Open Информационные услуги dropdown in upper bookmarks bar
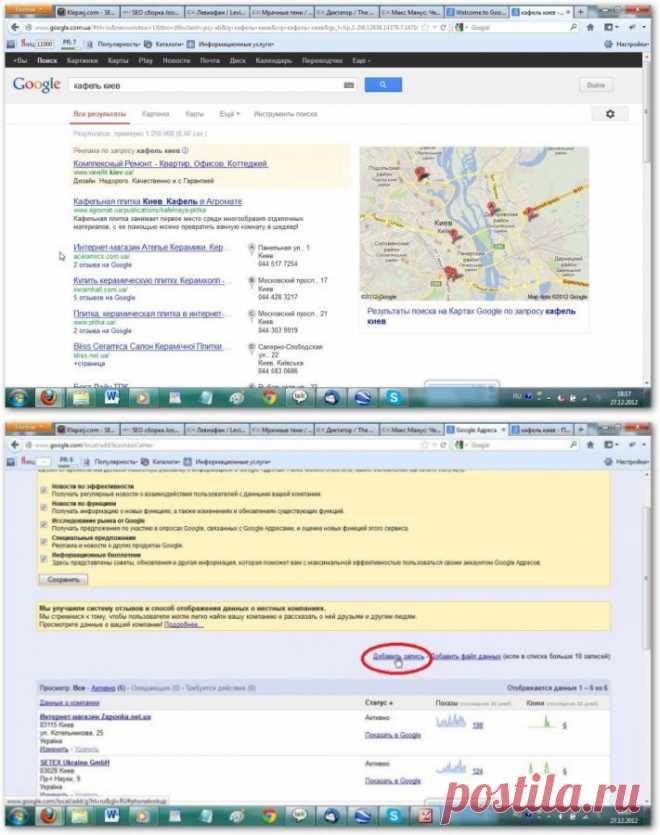Screen dimensions: 660x835 tap(231, 44)
